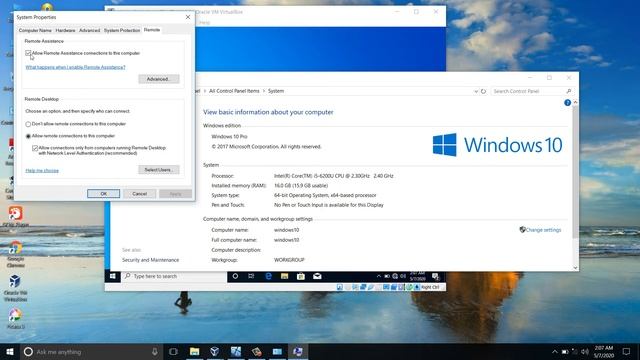This screenshot has height=360, width=640.
Task: Open Google Chrome desktop shortcut
Action: (x=16, y=254)
